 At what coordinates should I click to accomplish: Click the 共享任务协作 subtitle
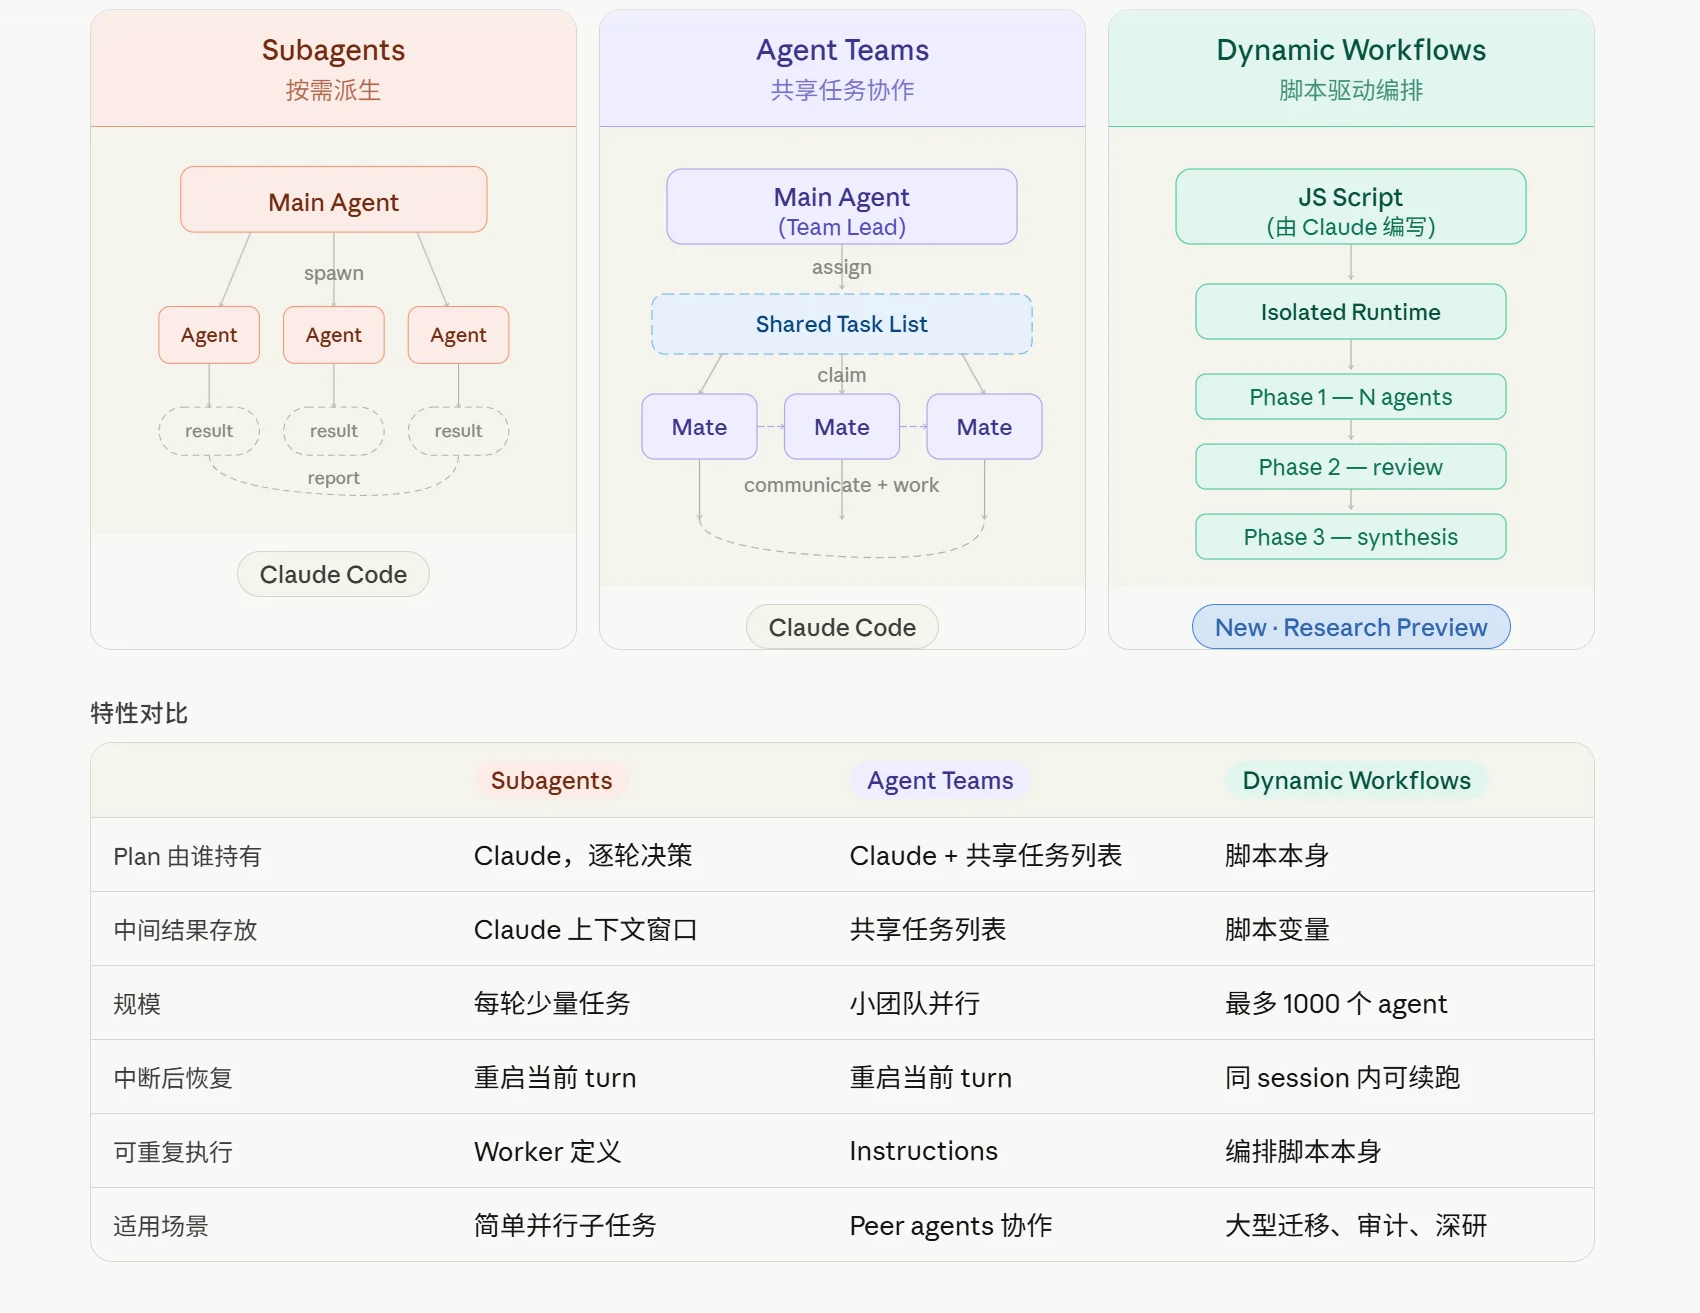pos(842,90)
